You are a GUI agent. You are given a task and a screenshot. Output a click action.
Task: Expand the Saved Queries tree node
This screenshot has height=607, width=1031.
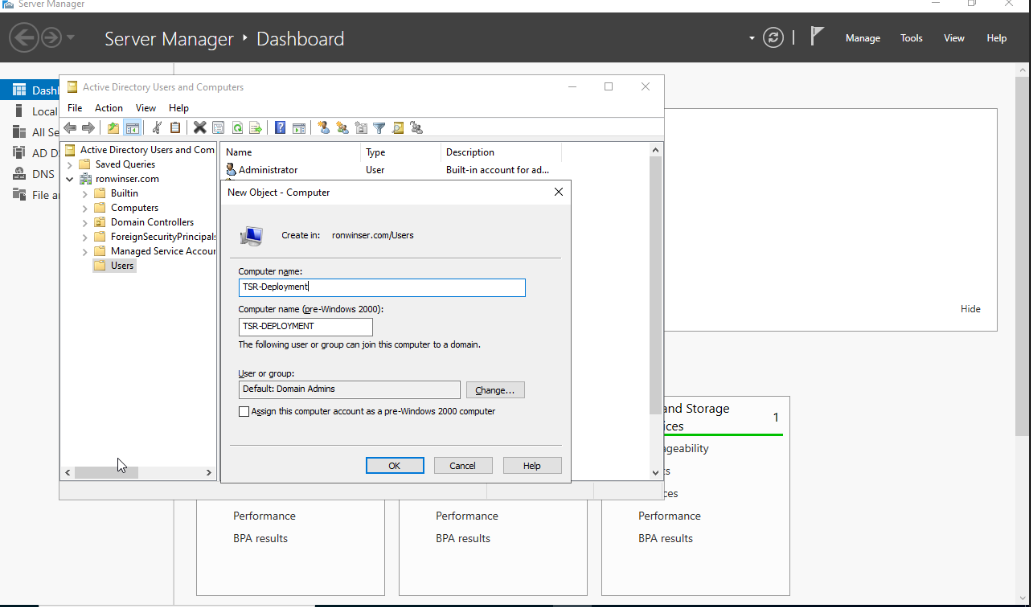(x=70, y=165)
